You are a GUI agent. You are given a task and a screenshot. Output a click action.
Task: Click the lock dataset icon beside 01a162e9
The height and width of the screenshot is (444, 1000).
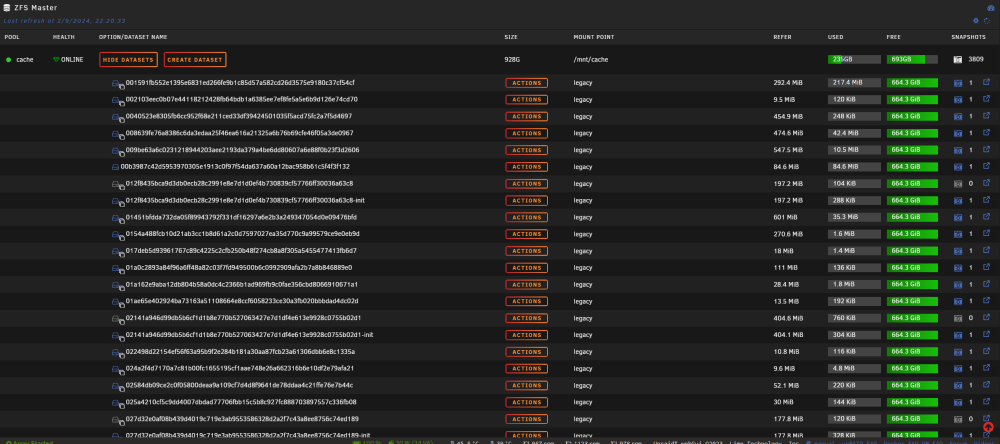118,285
